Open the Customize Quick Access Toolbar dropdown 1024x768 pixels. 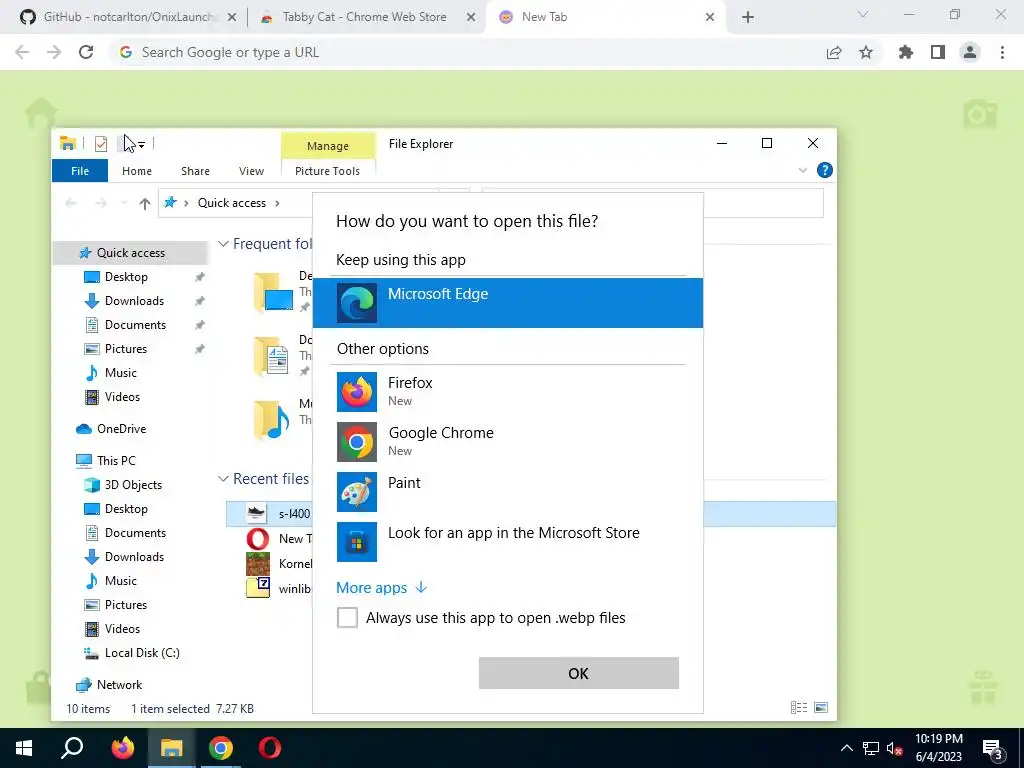(x=141, y=144)
